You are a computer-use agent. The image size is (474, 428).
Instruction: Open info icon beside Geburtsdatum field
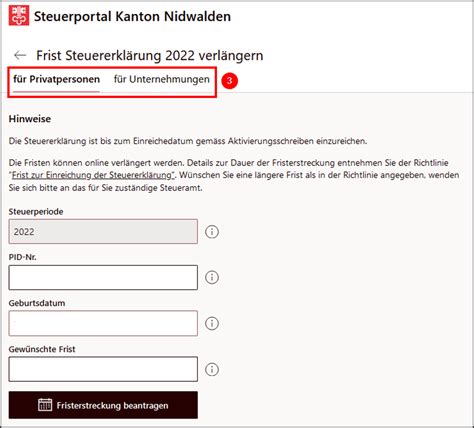[x=212, y=323]
